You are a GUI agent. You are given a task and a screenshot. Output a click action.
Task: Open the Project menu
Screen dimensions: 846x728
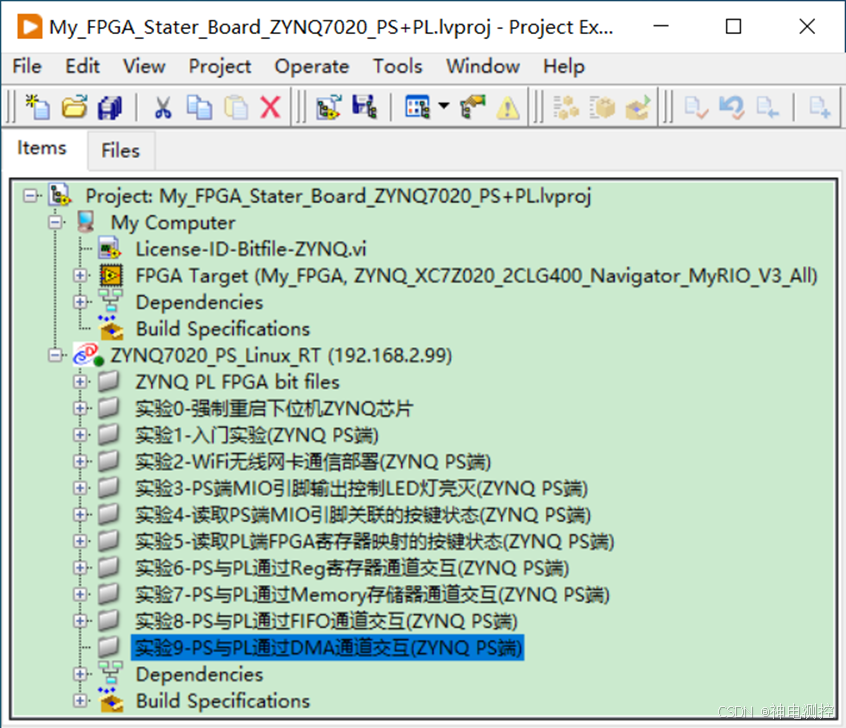click(220, 66)
